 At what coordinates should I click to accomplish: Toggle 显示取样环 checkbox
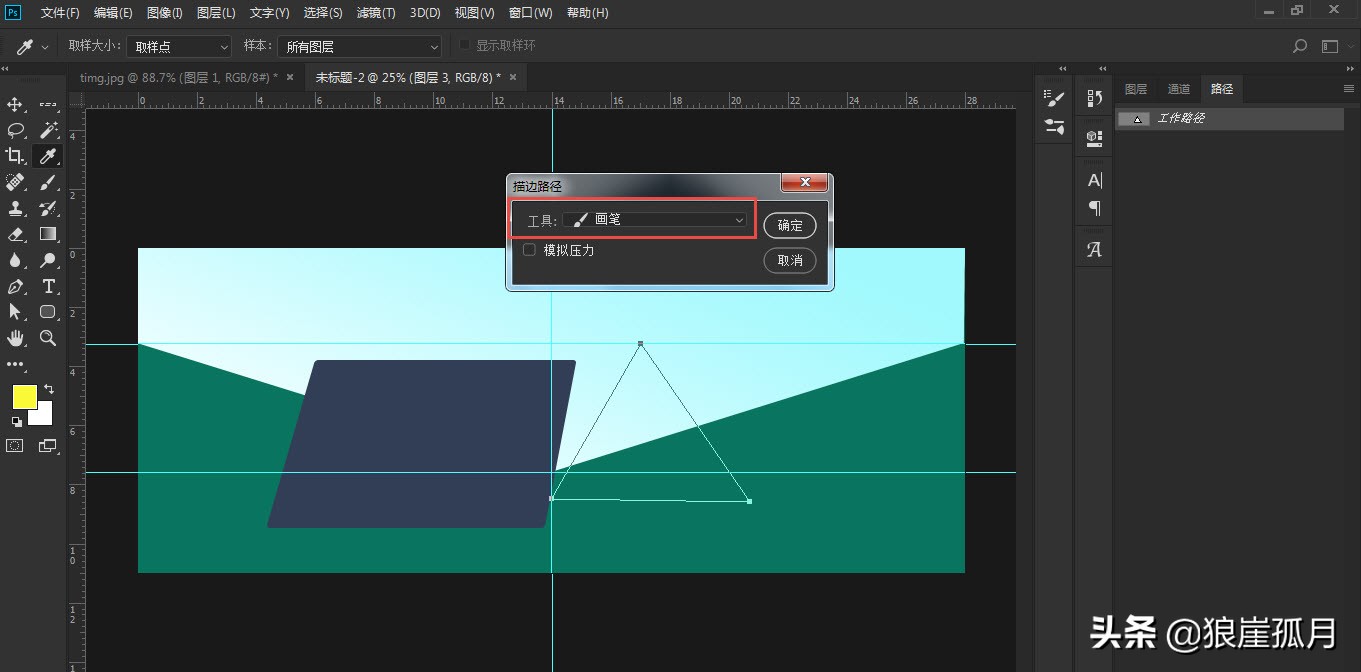coord(464,46)
